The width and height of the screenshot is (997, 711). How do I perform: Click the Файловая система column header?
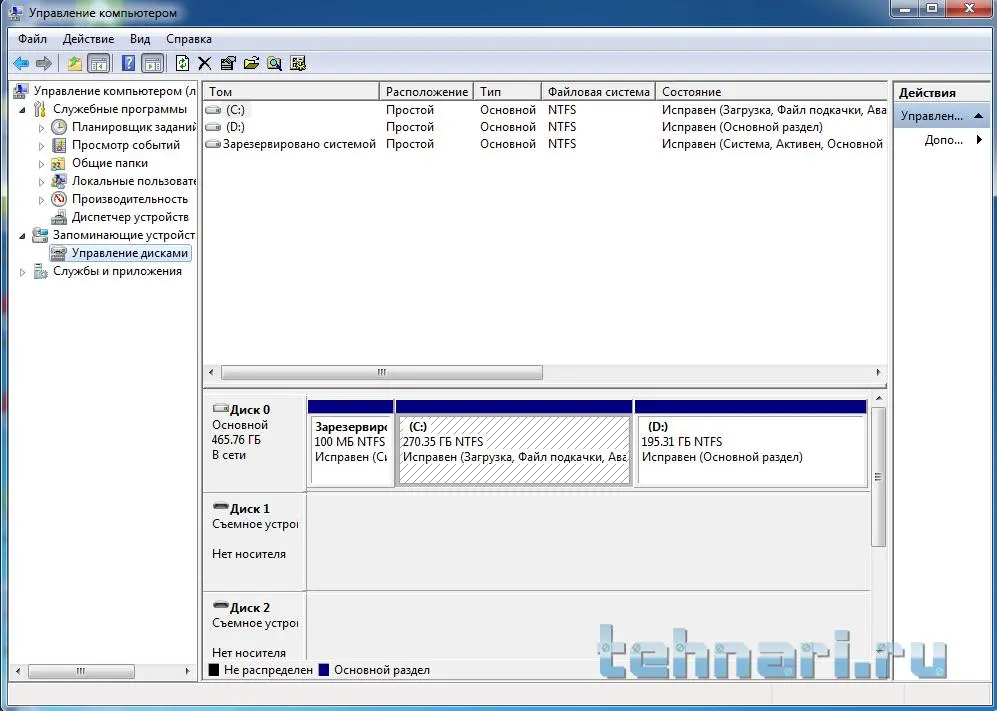[598, 92]
